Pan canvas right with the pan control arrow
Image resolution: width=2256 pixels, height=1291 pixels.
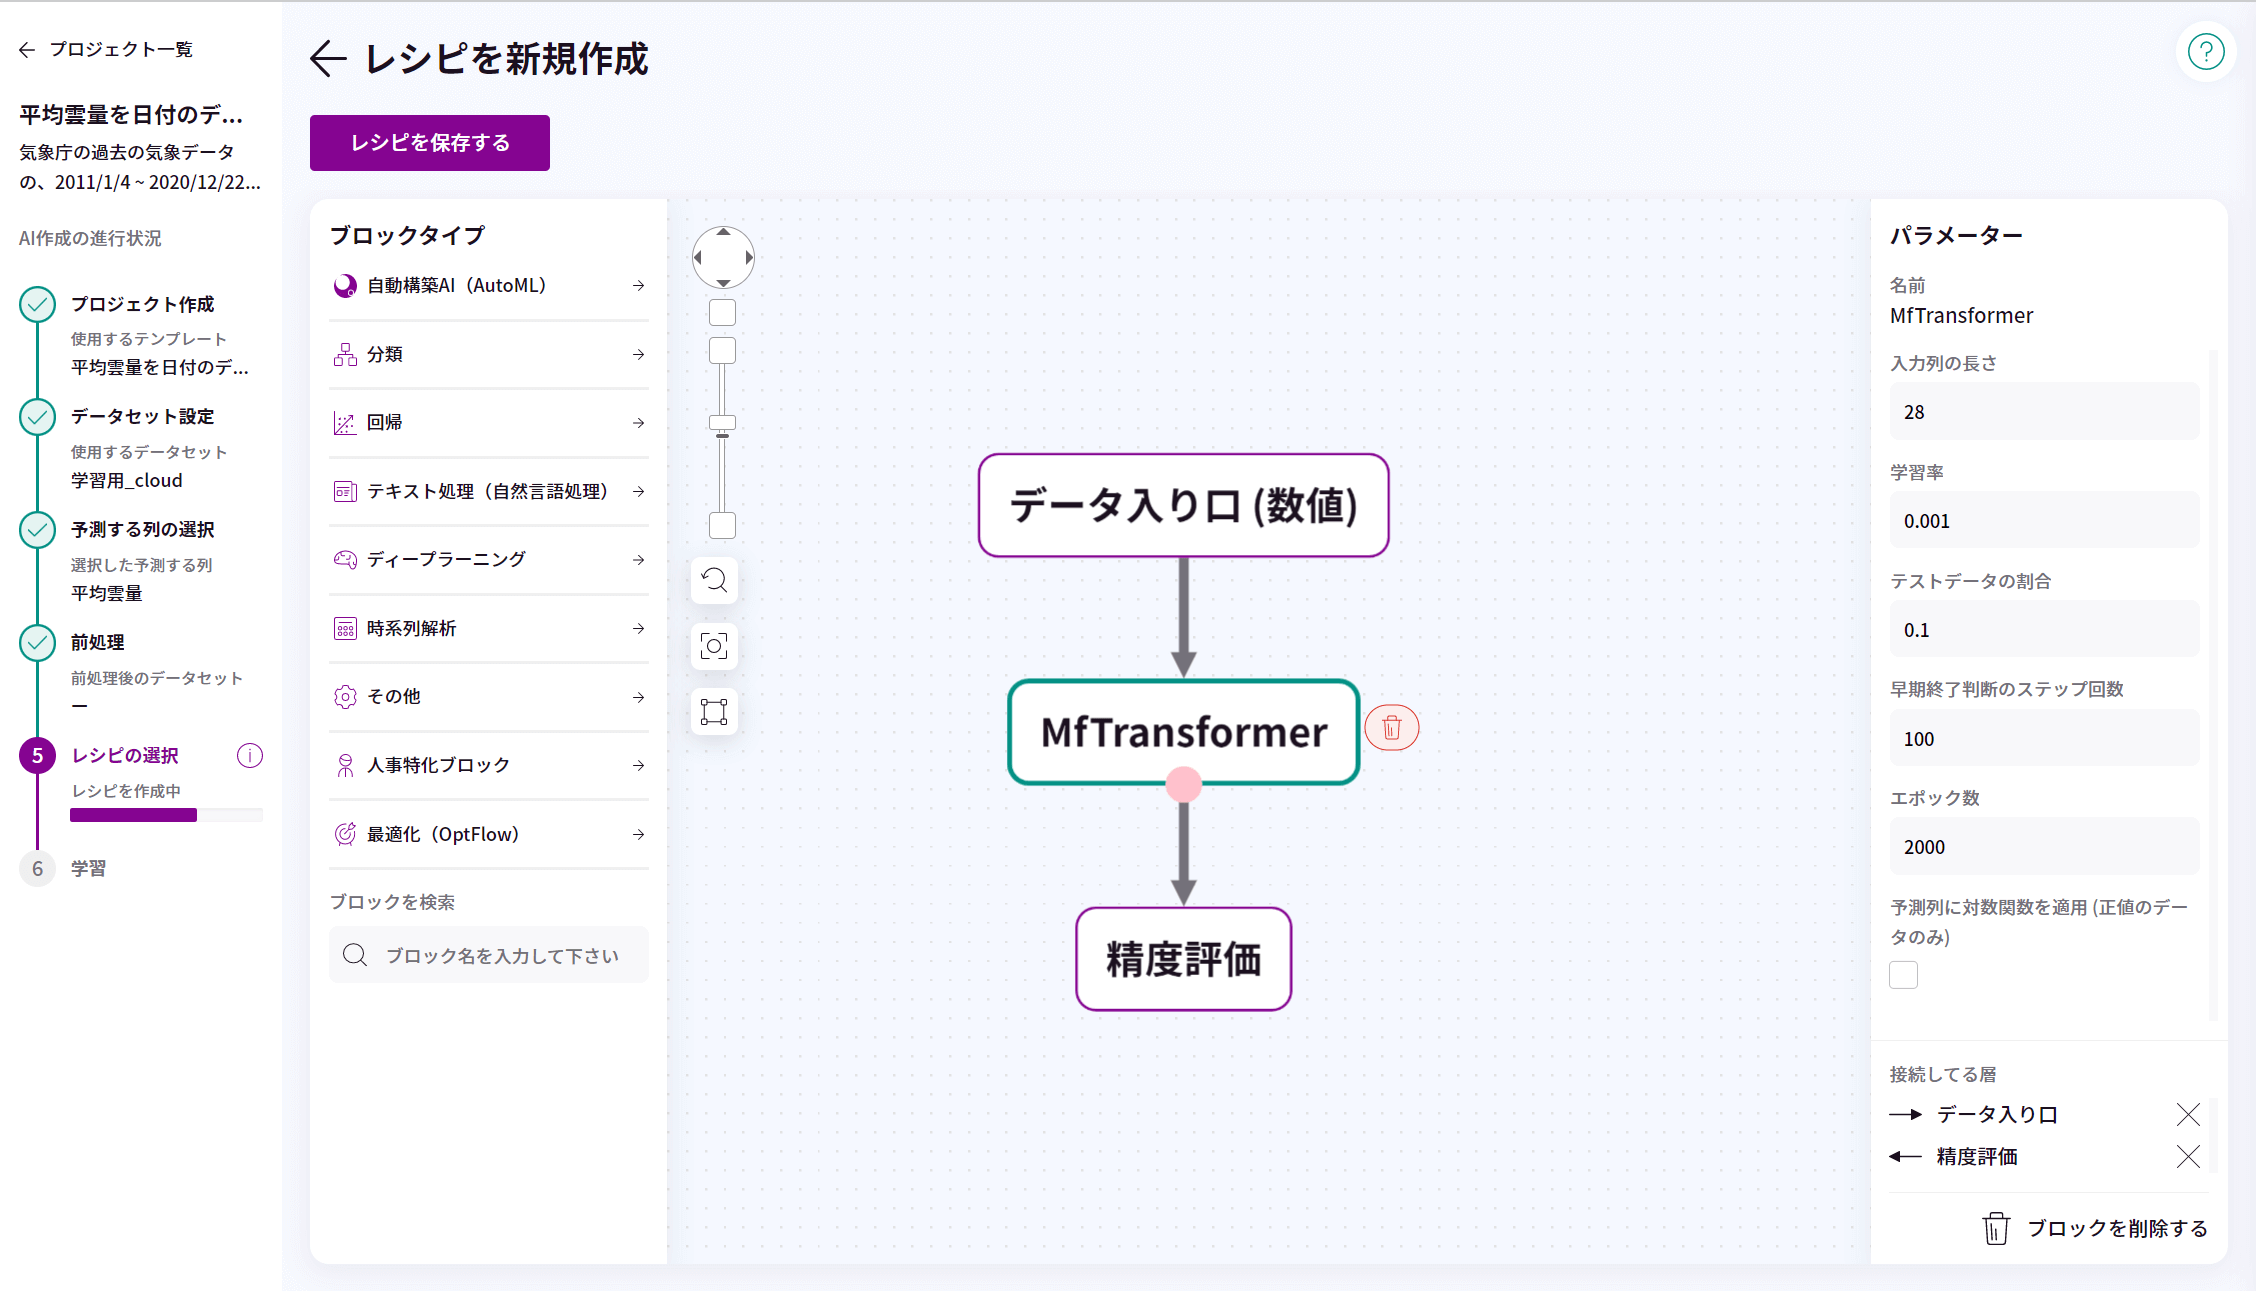749,258
